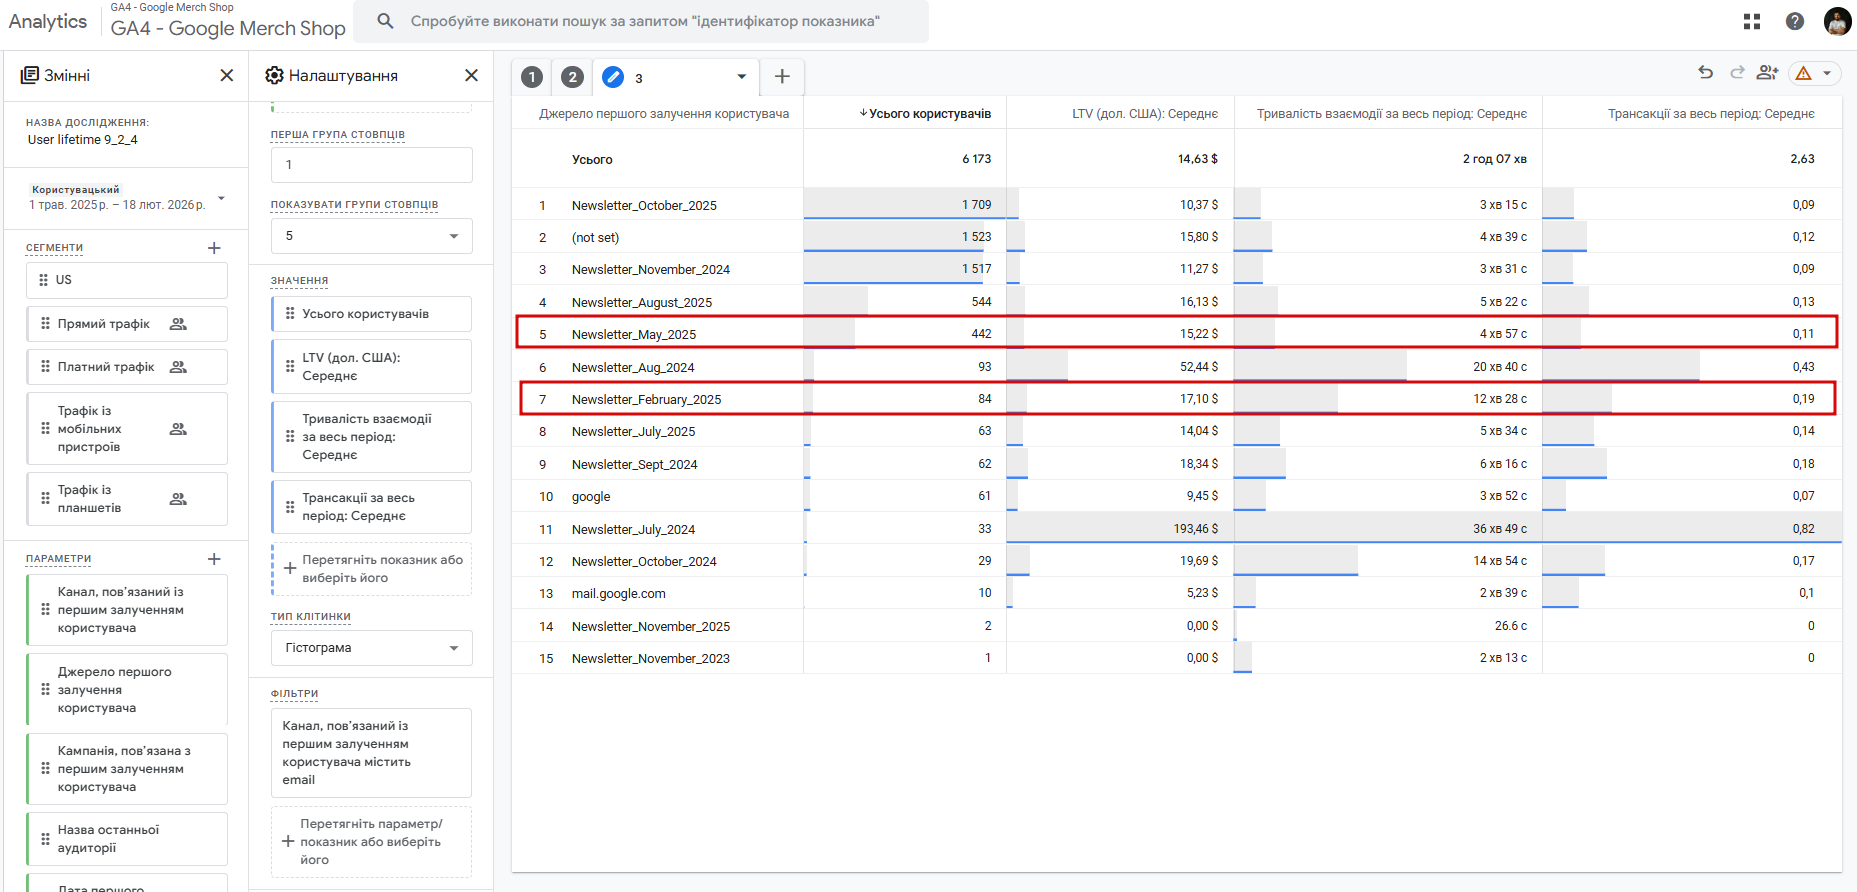
Task: Select the Прямий трафік segment
Action: click(104, 324)
